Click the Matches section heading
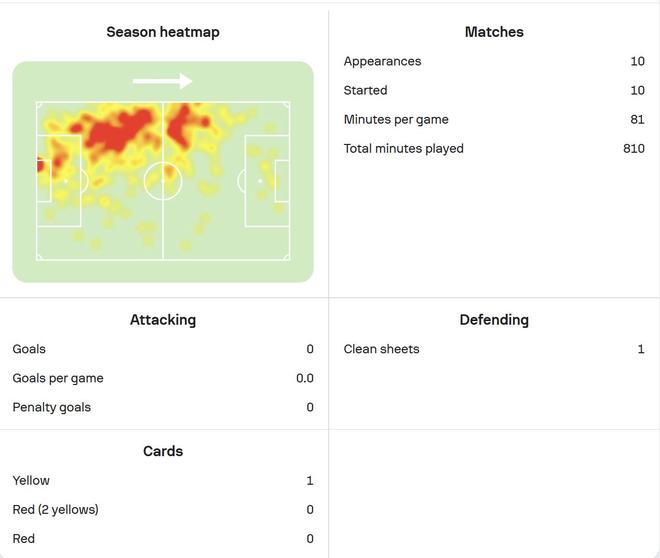The height and width of the screenshot is (558, 660). tap(494, 32)
